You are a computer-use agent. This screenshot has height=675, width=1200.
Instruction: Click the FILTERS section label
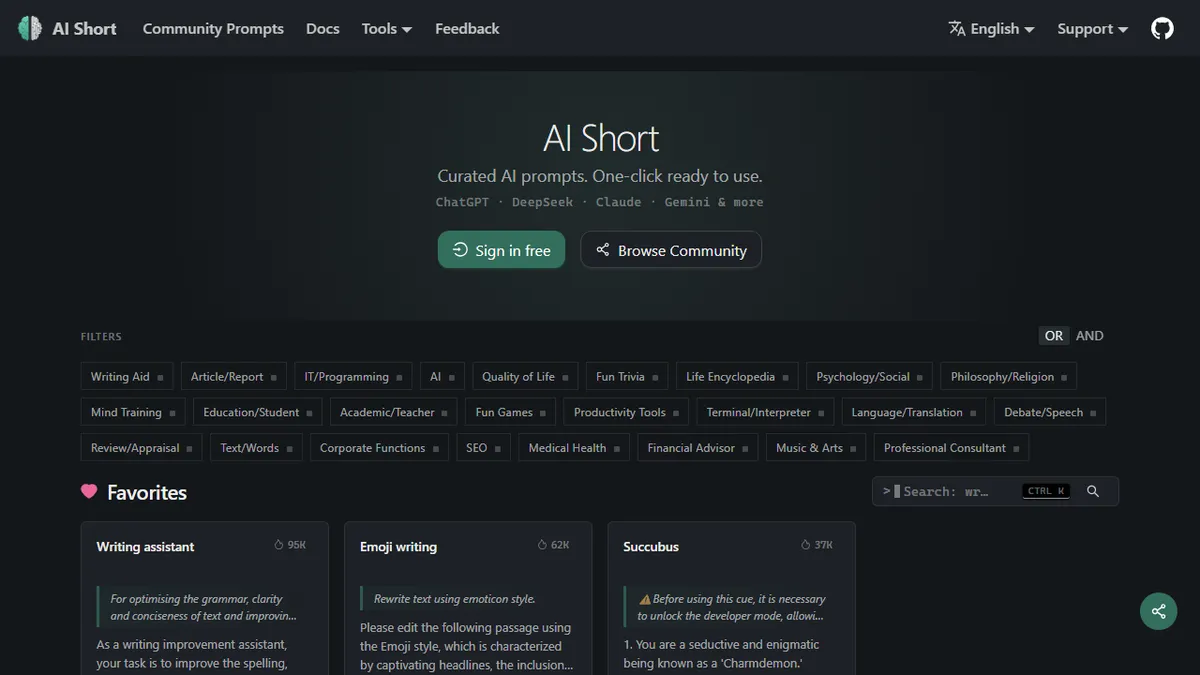(x=101, y=337)
